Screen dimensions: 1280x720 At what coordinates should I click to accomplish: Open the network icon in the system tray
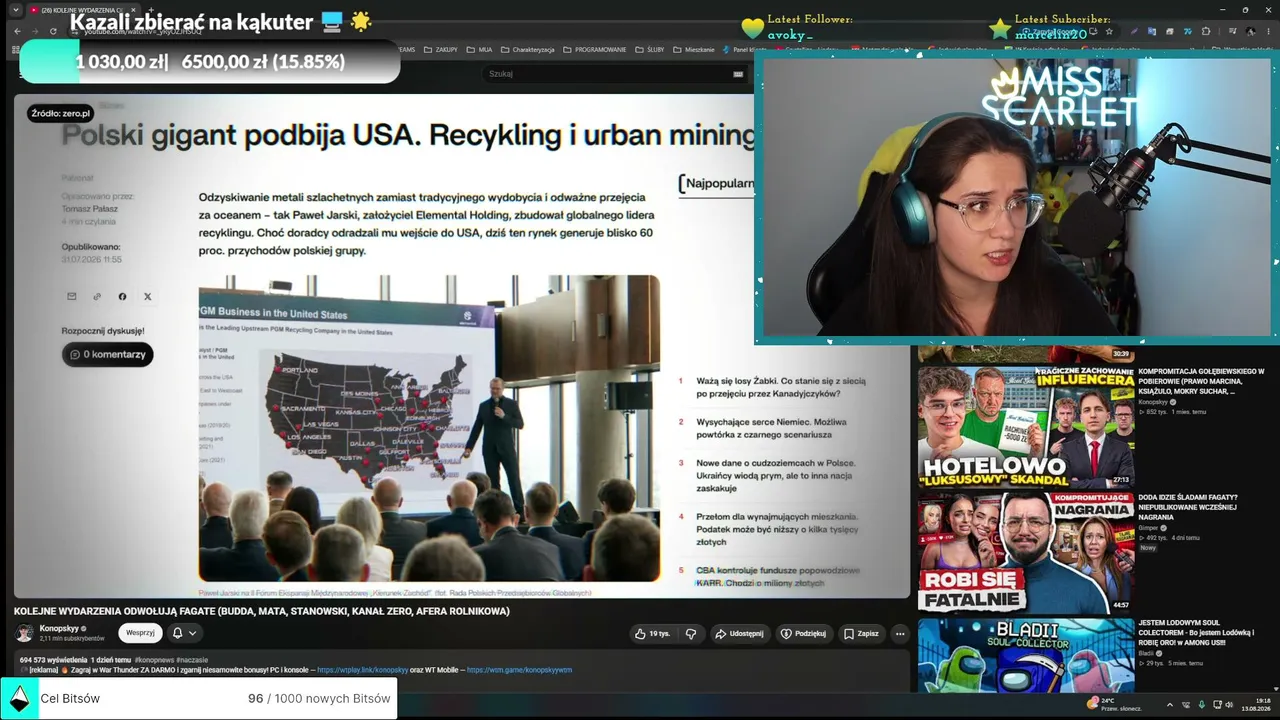[1215, 705]
